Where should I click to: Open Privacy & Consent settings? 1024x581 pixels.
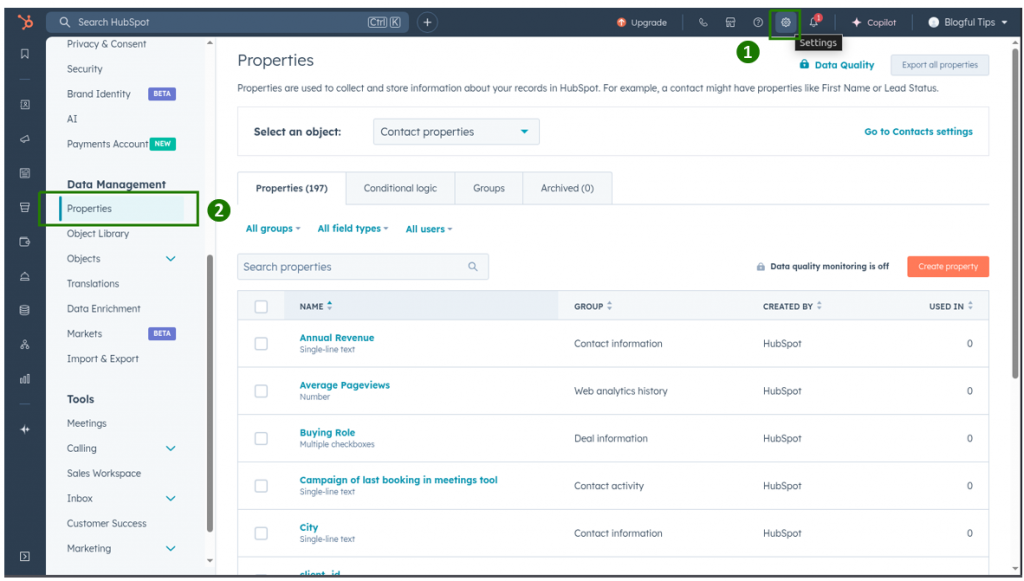point(106,44)
